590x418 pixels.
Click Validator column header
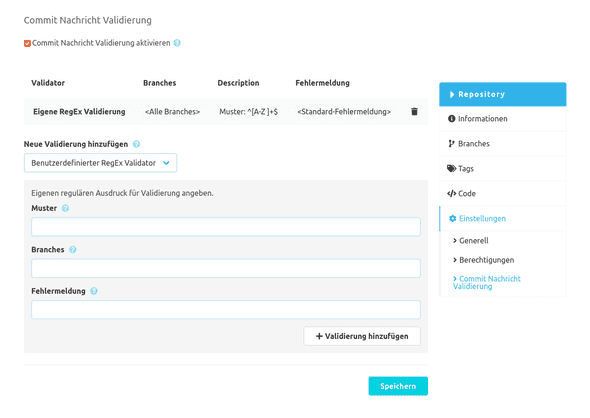pos(48,83)
